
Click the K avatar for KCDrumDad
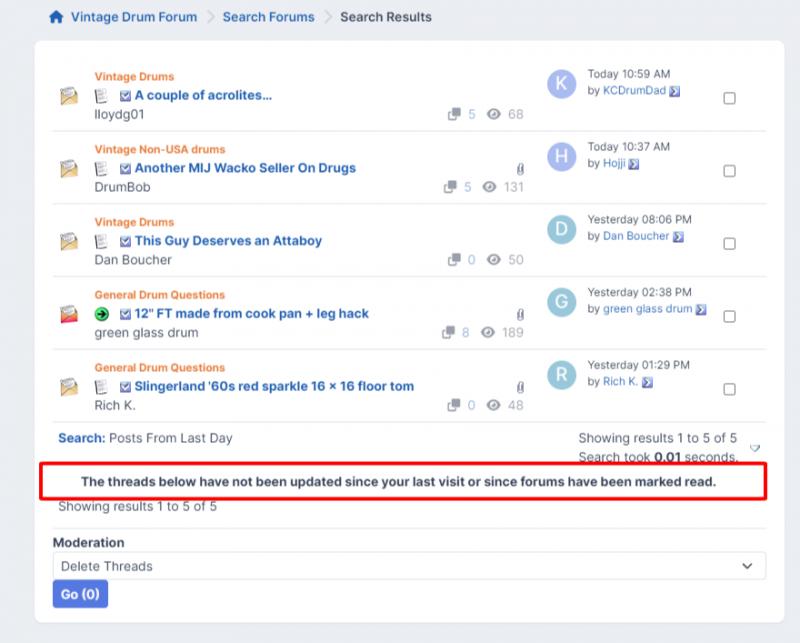[x=562, y=84]
